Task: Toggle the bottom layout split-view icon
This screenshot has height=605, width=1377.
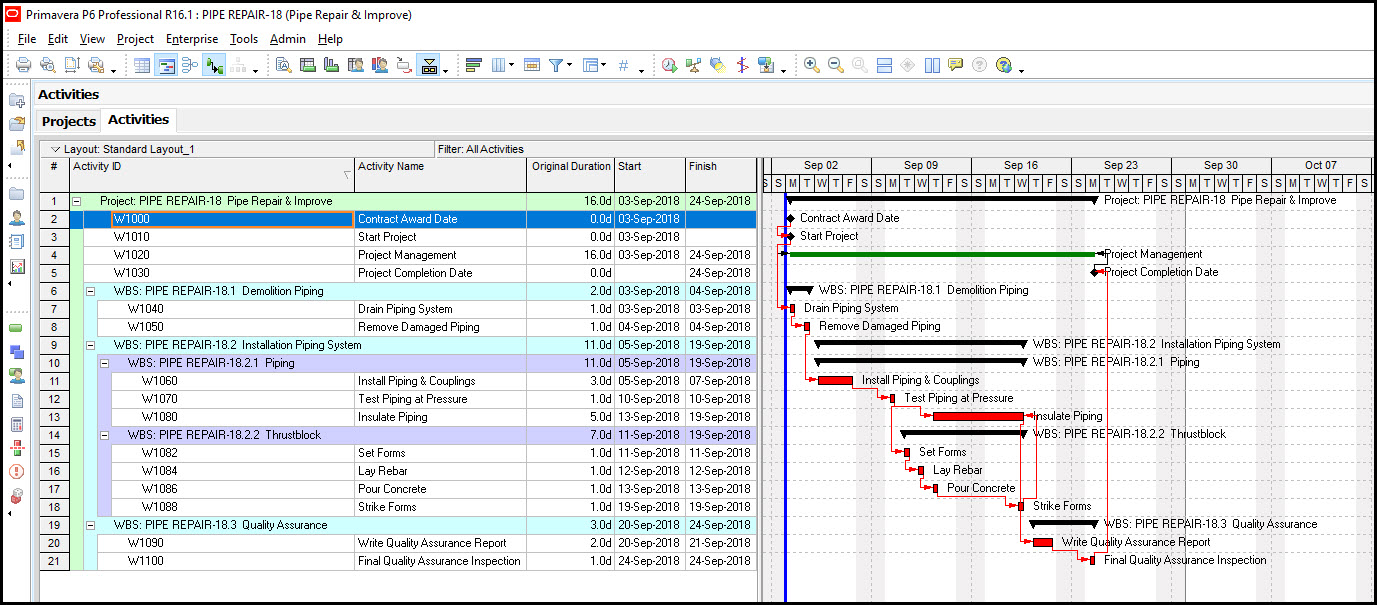Action: tap(885, 65)
